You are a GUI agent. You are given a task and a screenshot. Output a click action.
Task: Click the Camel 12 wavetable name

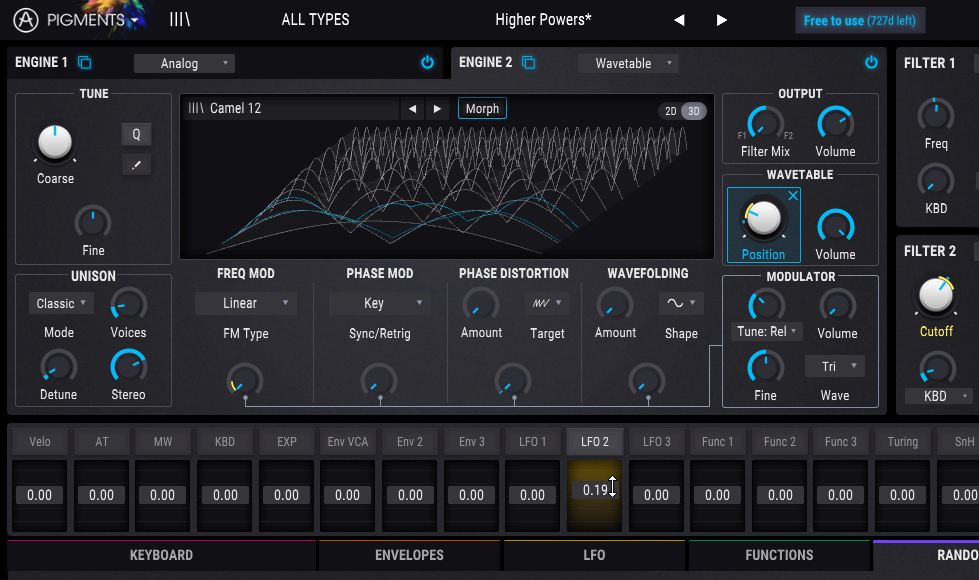pyautogui.click(x=235, y=108)
